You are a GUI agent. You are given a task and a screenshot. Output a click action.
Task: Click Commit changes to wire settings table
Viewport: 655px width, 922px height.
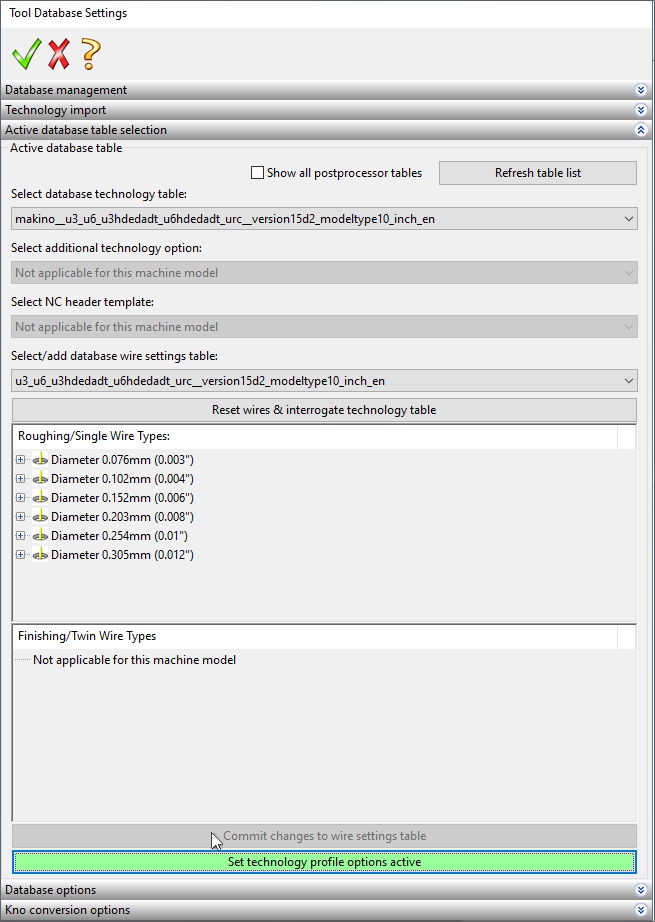click(324, 836)
